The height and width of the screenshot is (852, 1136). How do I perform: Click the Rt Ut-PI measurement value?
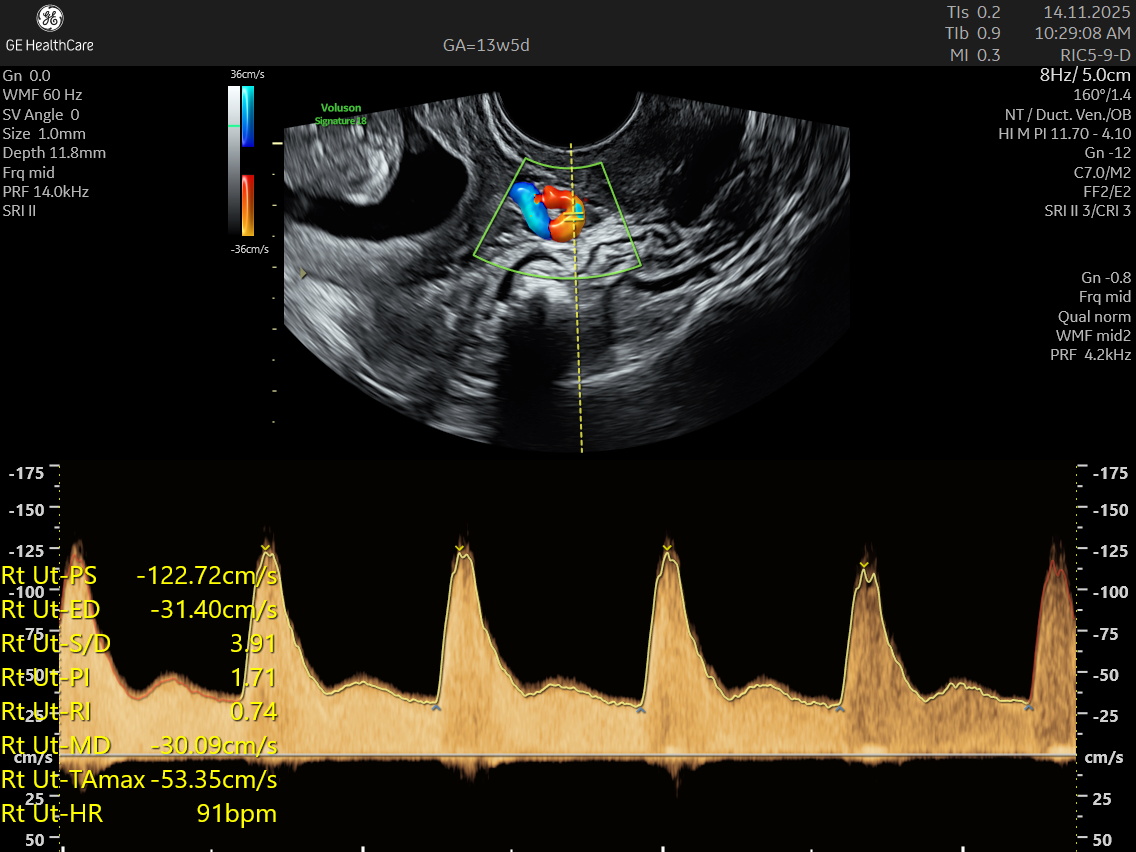tap(254, 678)
